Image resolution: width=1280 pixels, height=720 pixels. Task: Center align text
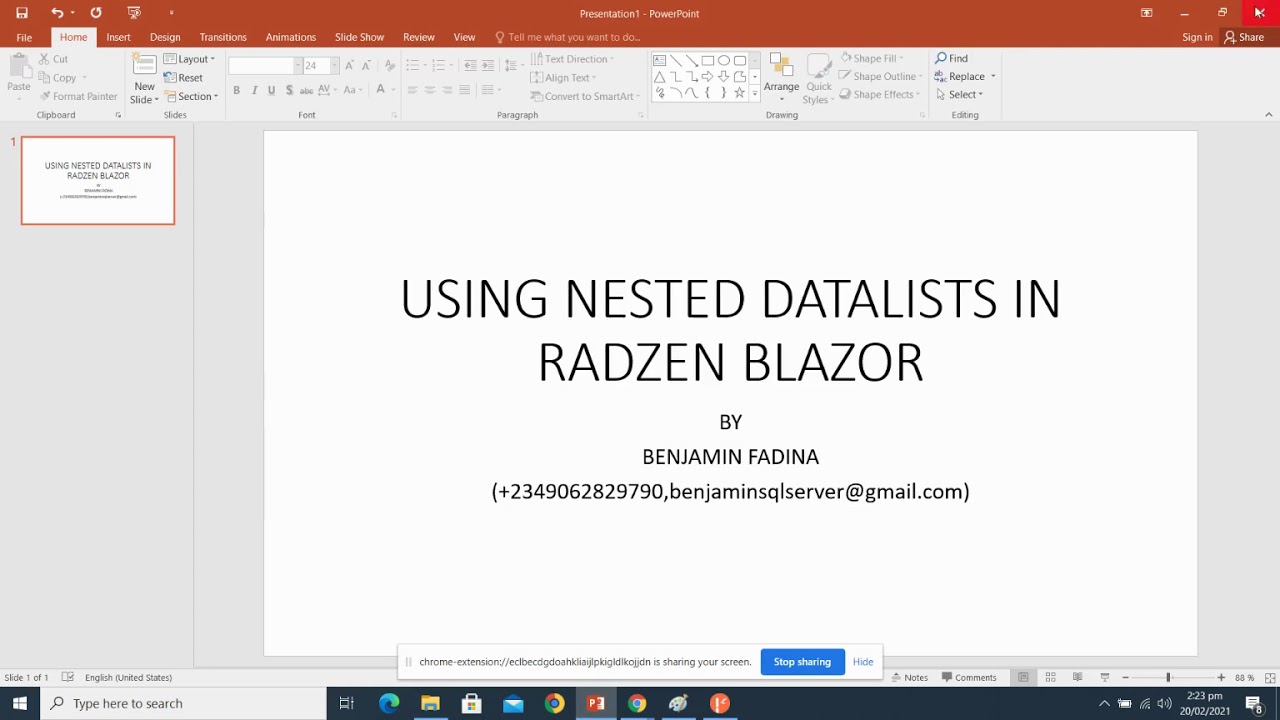tap(430, 90)
